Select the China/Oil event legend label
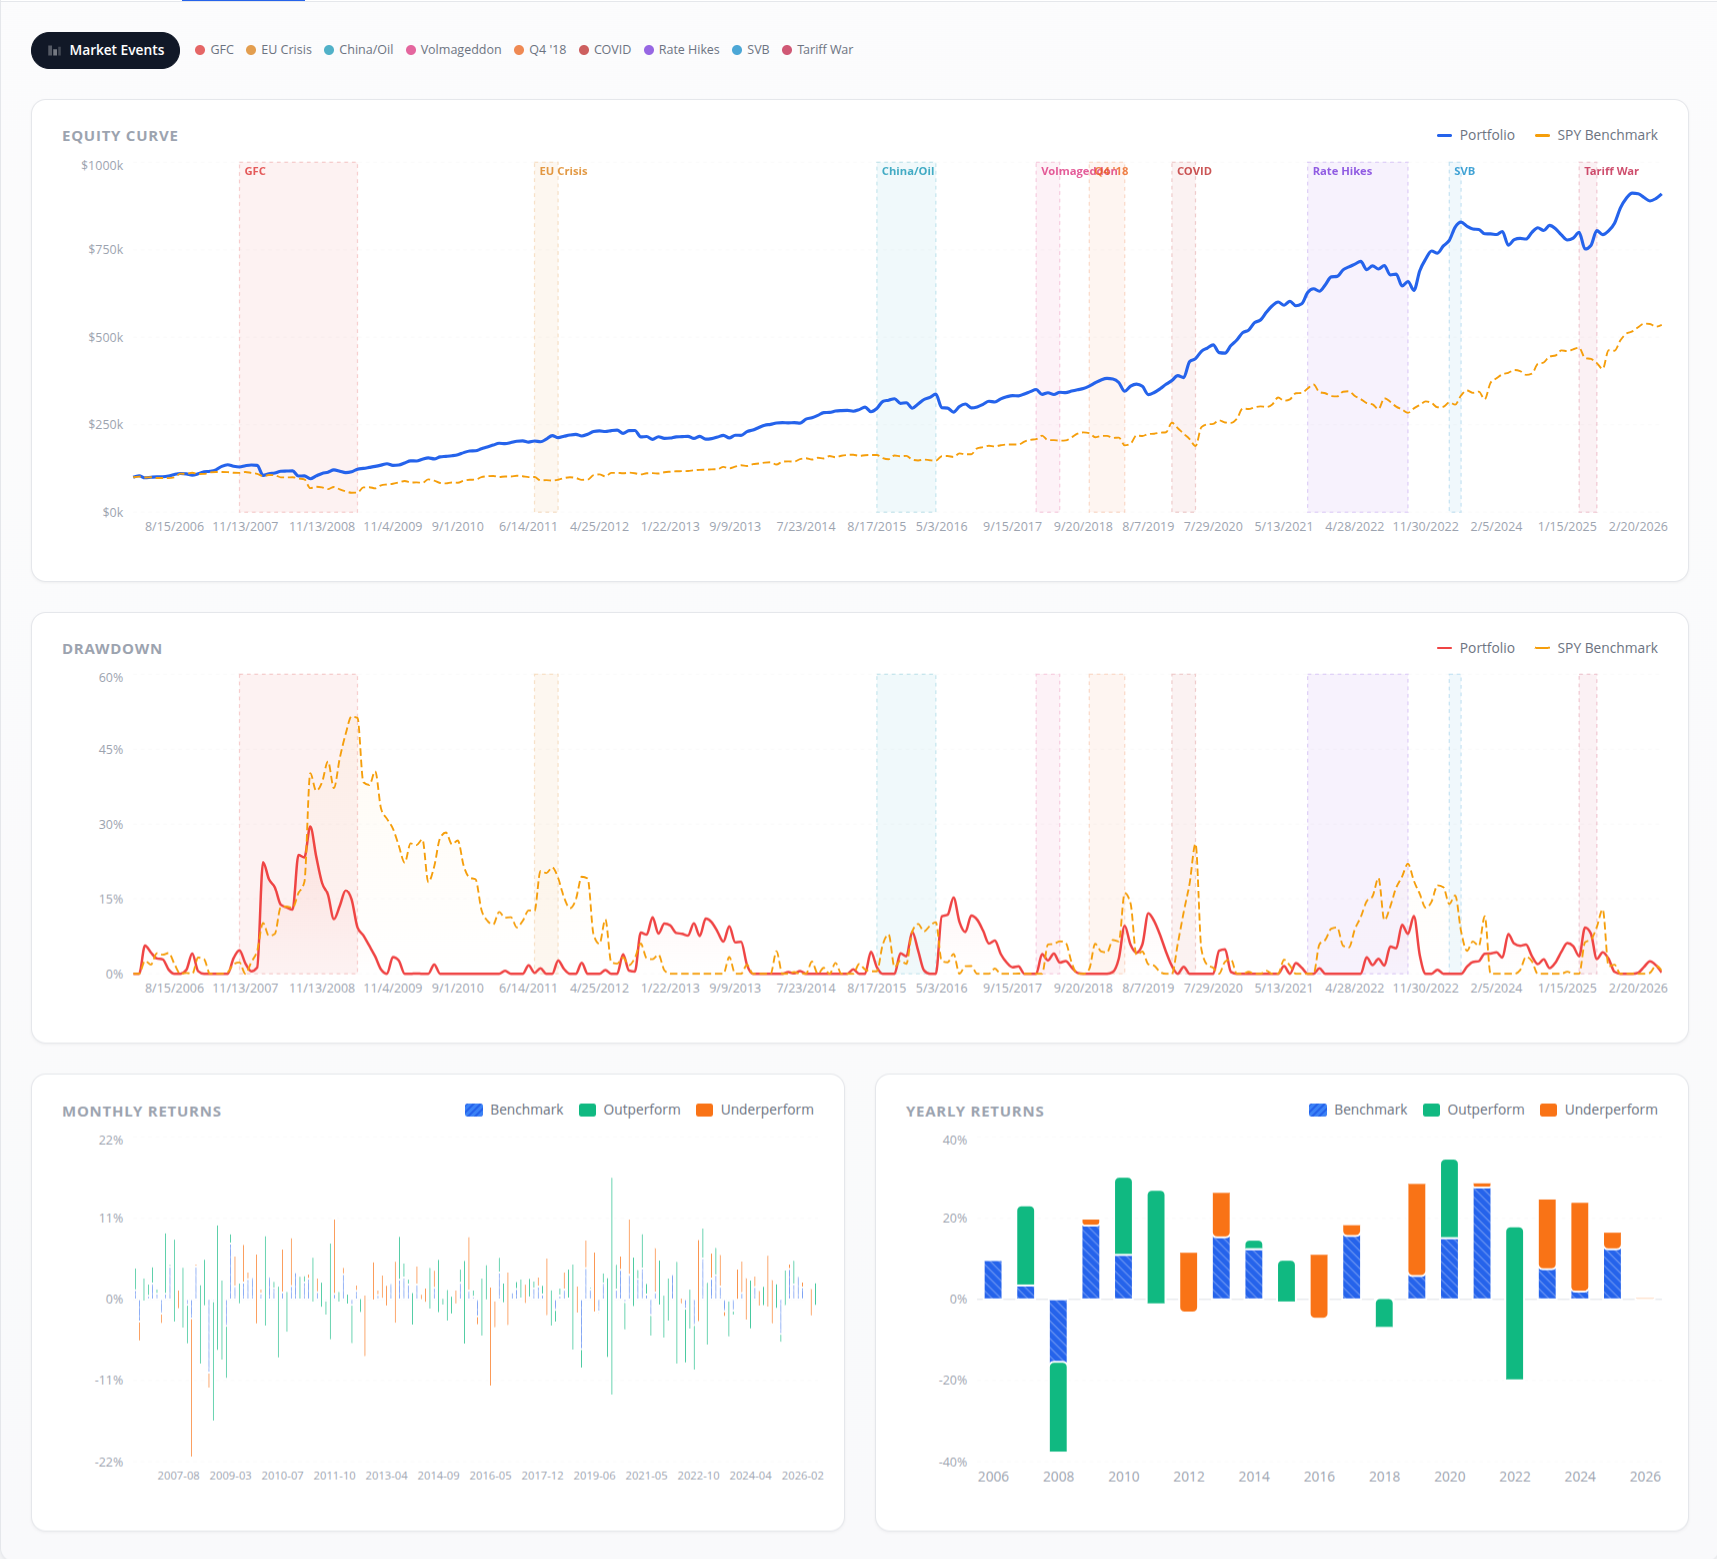Screen dimensions: 1717x1559 click(366, 50)
